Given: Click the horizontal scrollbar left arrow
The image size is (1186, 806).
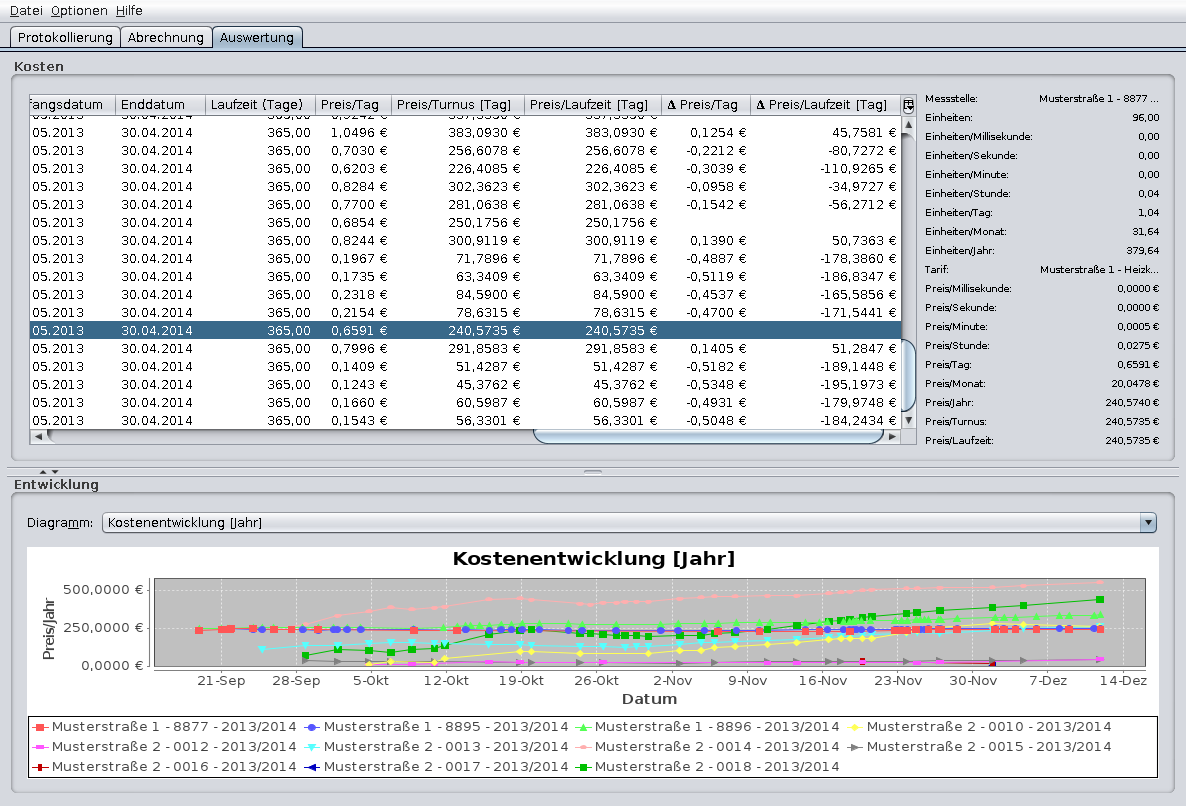Looking at the screenshot, I should point(37,436).
